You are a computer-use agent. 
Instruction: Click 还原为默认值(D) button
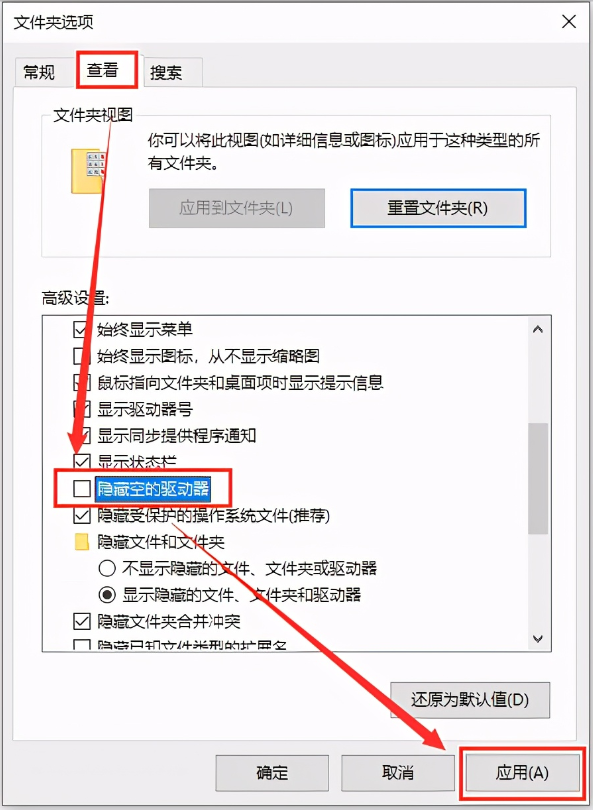coord(470,700)
